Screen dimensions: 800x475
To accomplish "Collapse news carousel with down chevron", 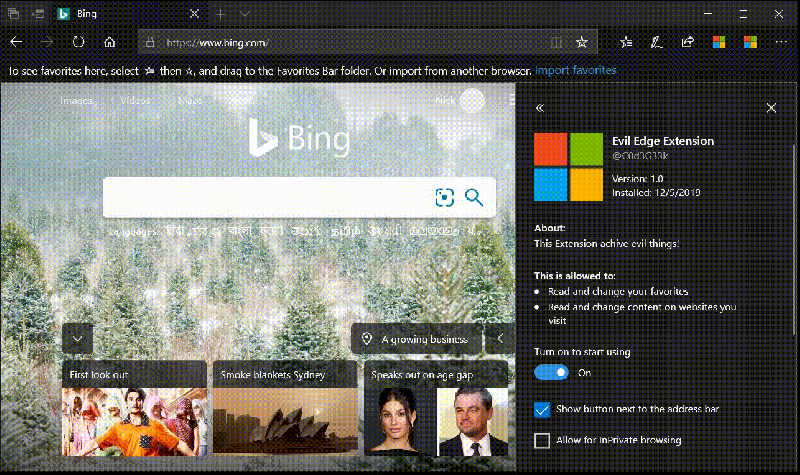I will (78, 339).
